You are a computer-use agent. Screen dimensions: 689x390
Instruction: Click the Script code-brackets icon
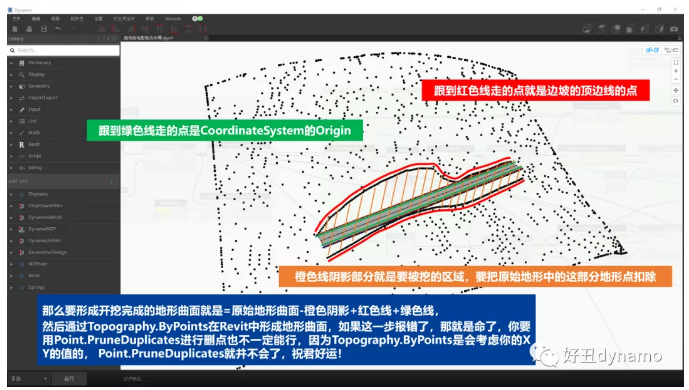(x=22, y=156)
